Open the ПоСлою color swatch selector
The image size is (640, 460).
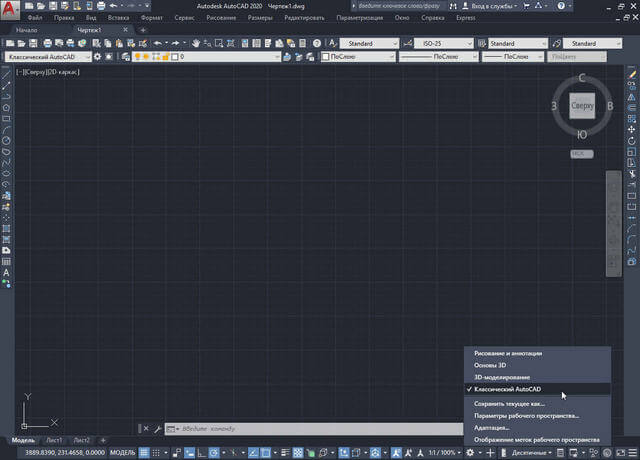tap(358, 57)
